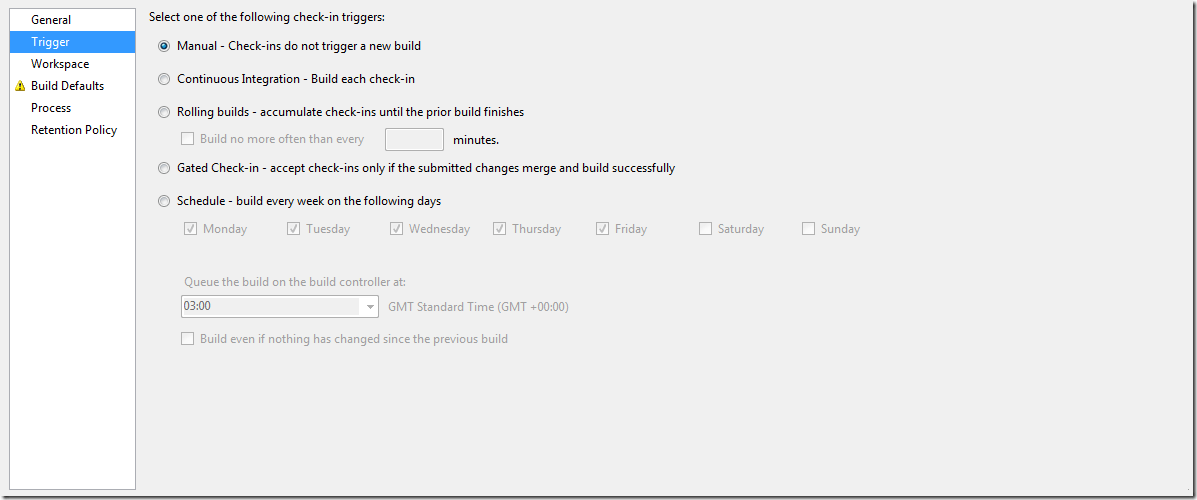Image resolution: width=1197 pixels, height=500 pixels.
Task: Select the Manual trigger radio button
Action: pyautogui.click(x=164, y=46)
